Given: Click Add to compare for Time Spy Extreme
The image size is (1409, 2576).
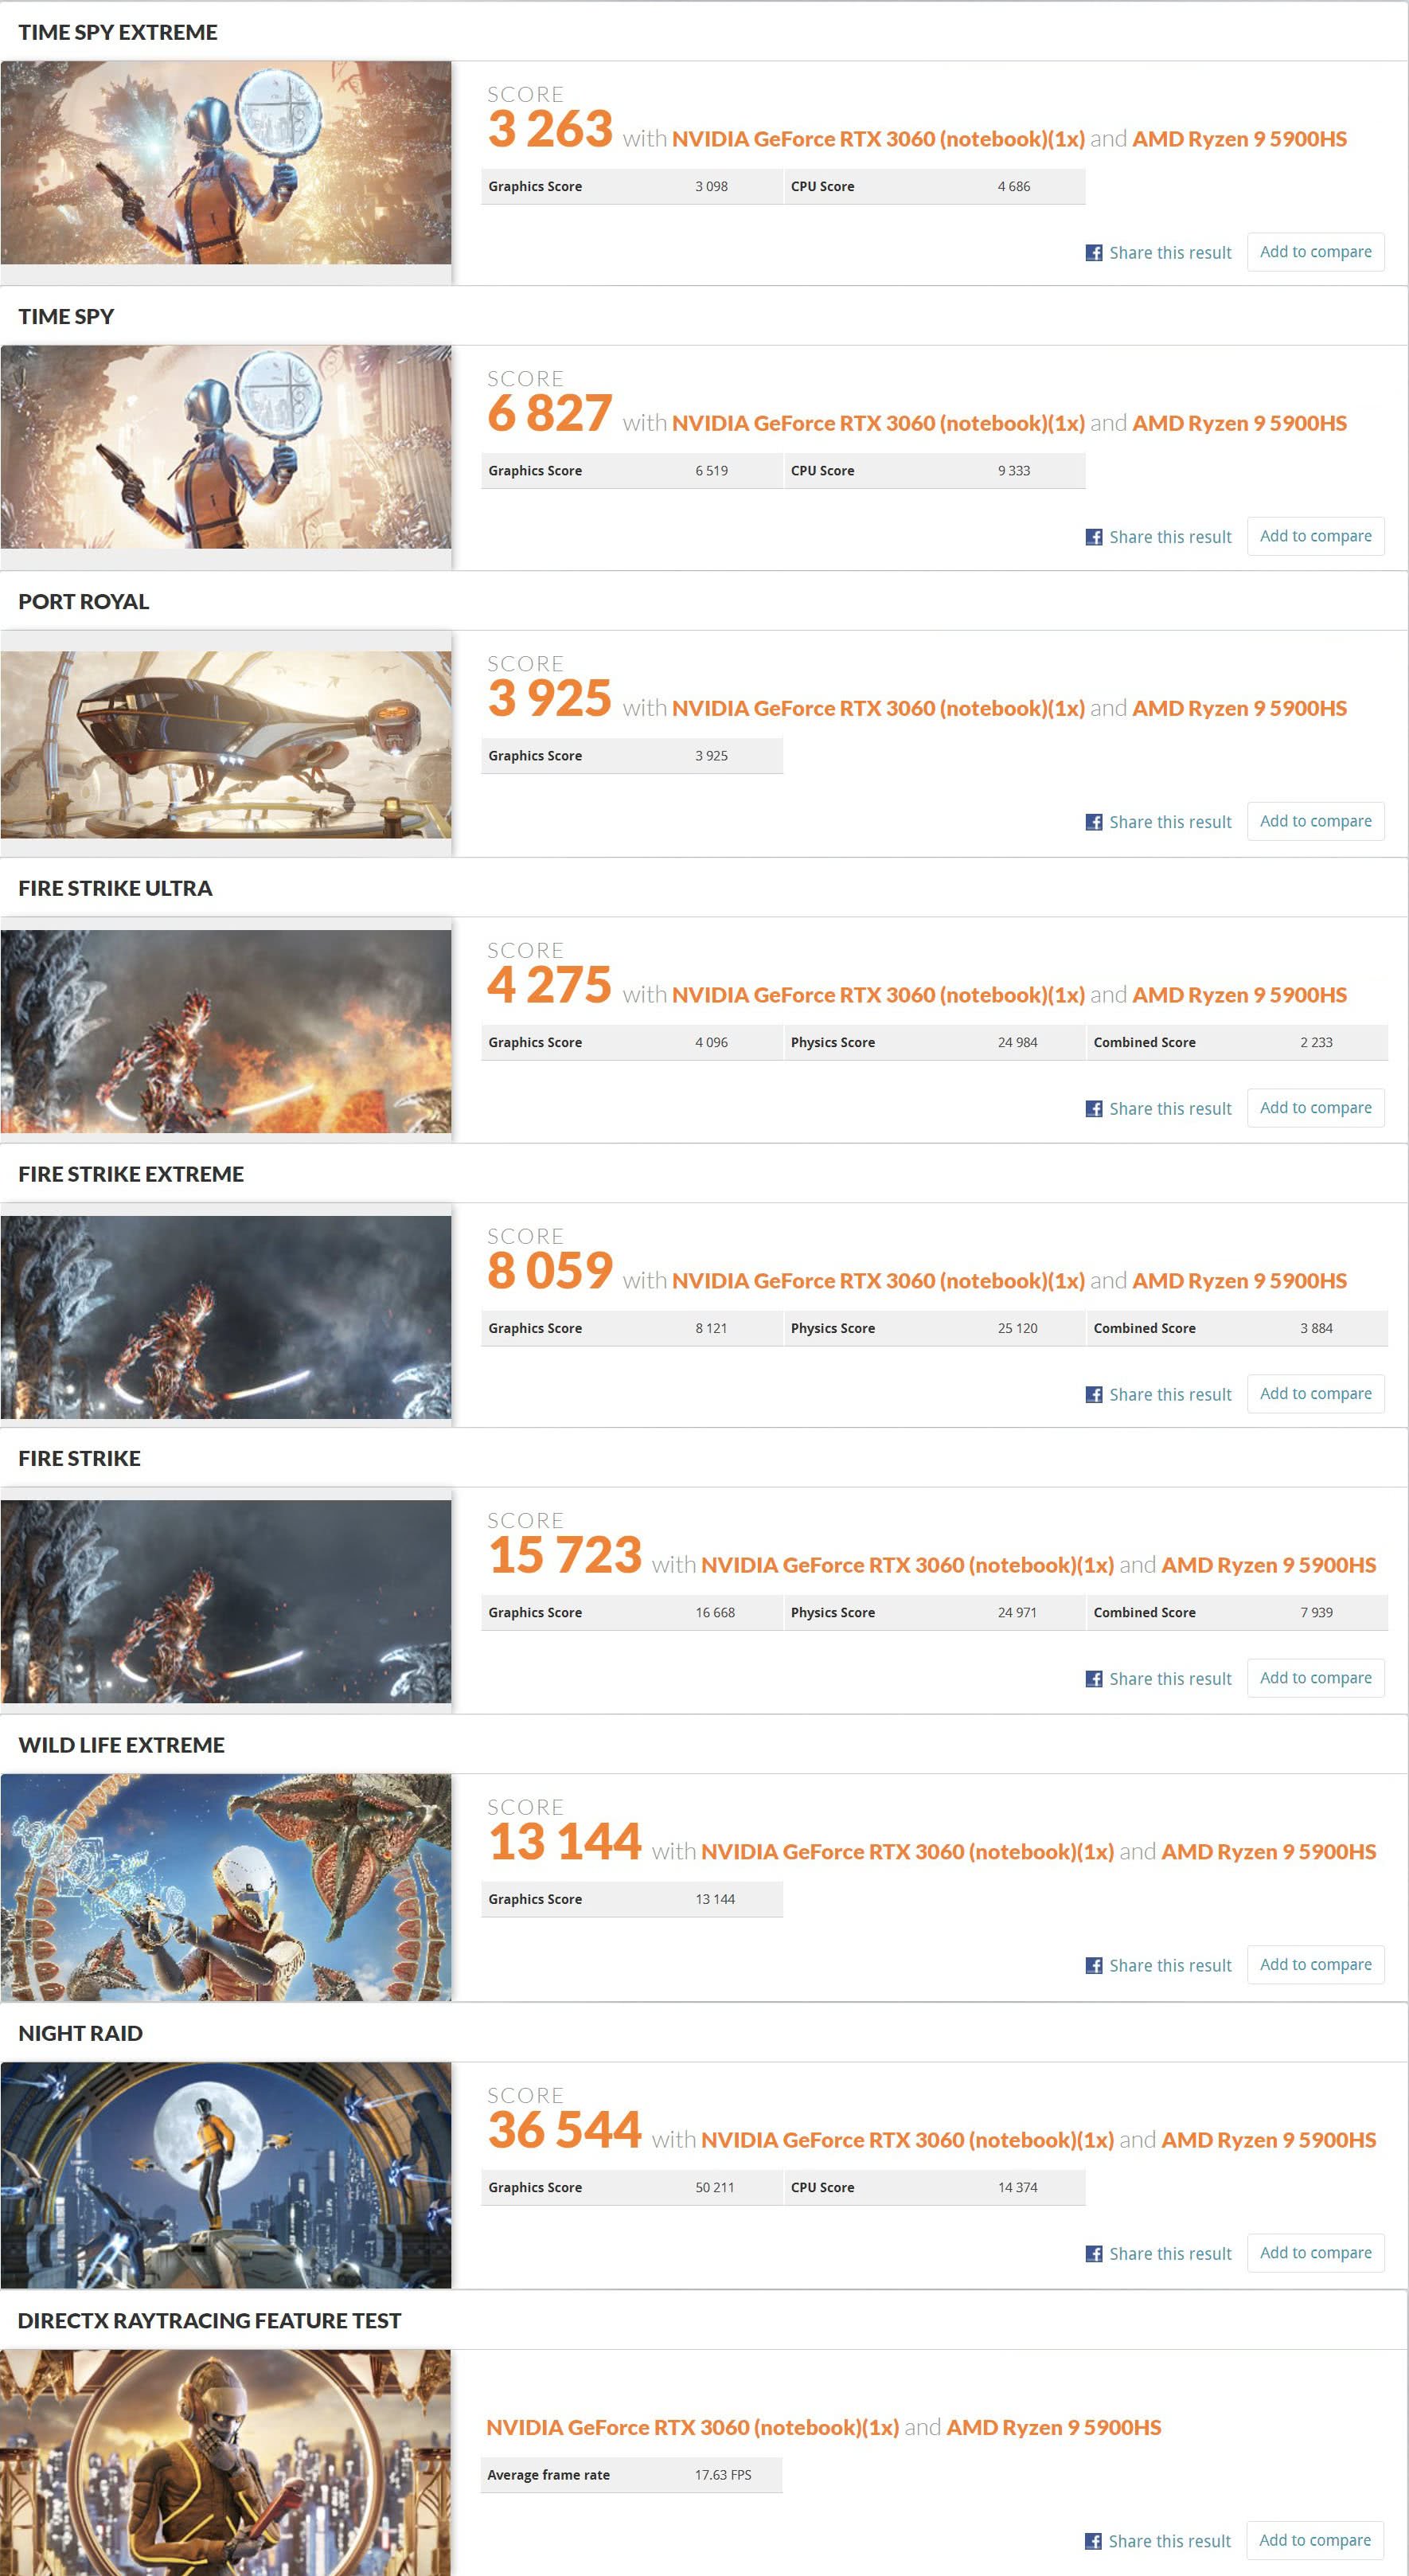Looking at the screenshot, I should tap(1315, 252).
